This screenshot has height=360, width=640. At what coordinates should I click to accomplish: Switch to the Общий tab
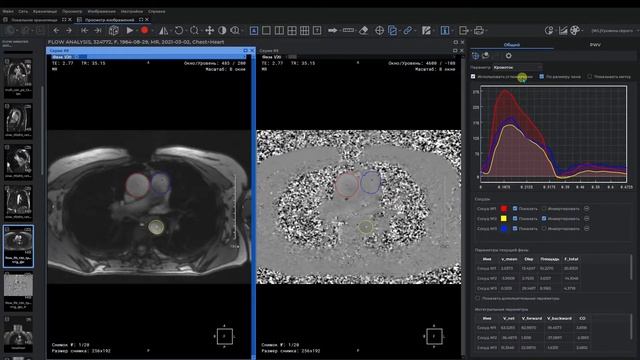pyautogui.click(x=511, y=44)
